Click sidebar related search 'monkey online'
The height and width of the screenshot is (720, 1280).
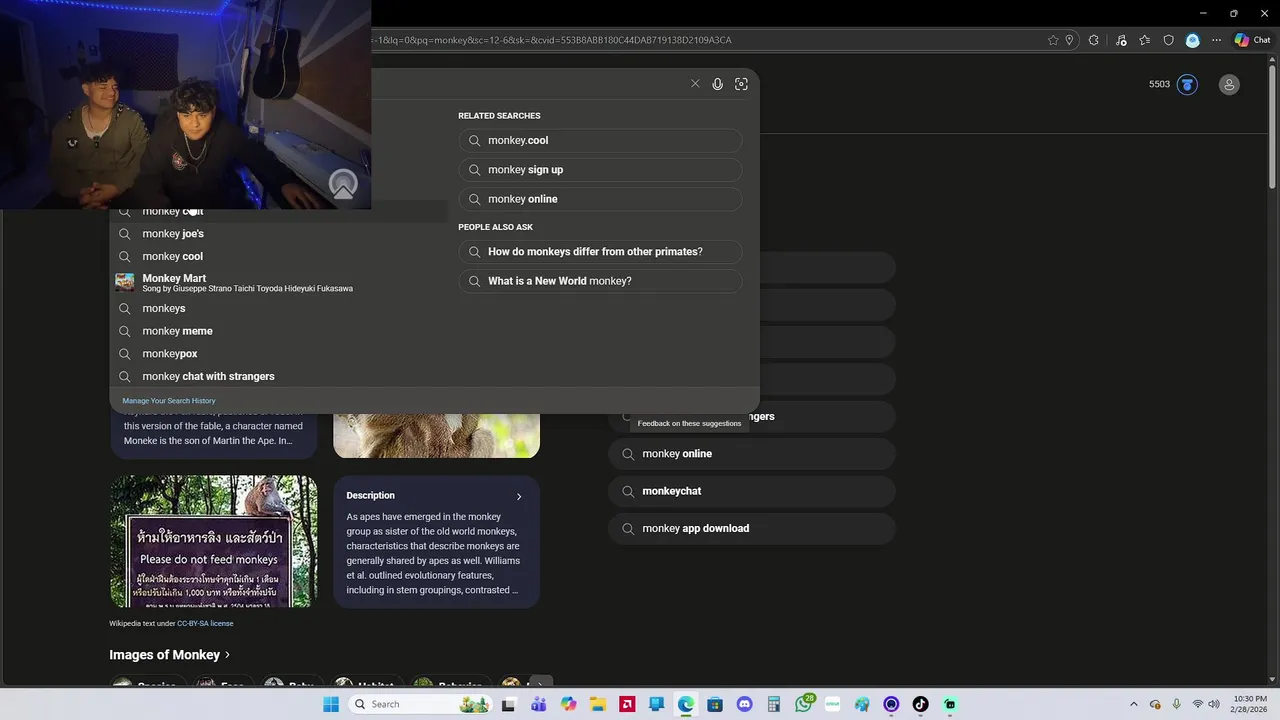[x=752, y=454]
